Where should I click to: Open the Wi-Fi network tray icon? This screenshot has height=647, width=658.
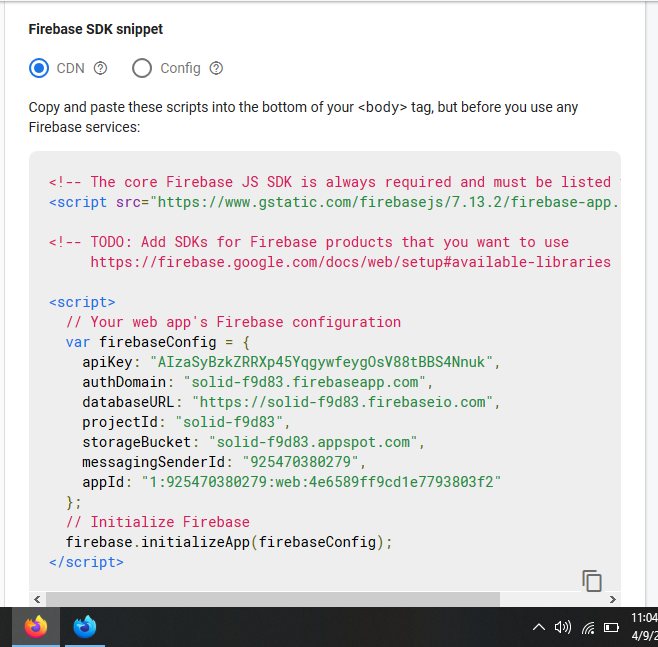click(x=588, y=628)
